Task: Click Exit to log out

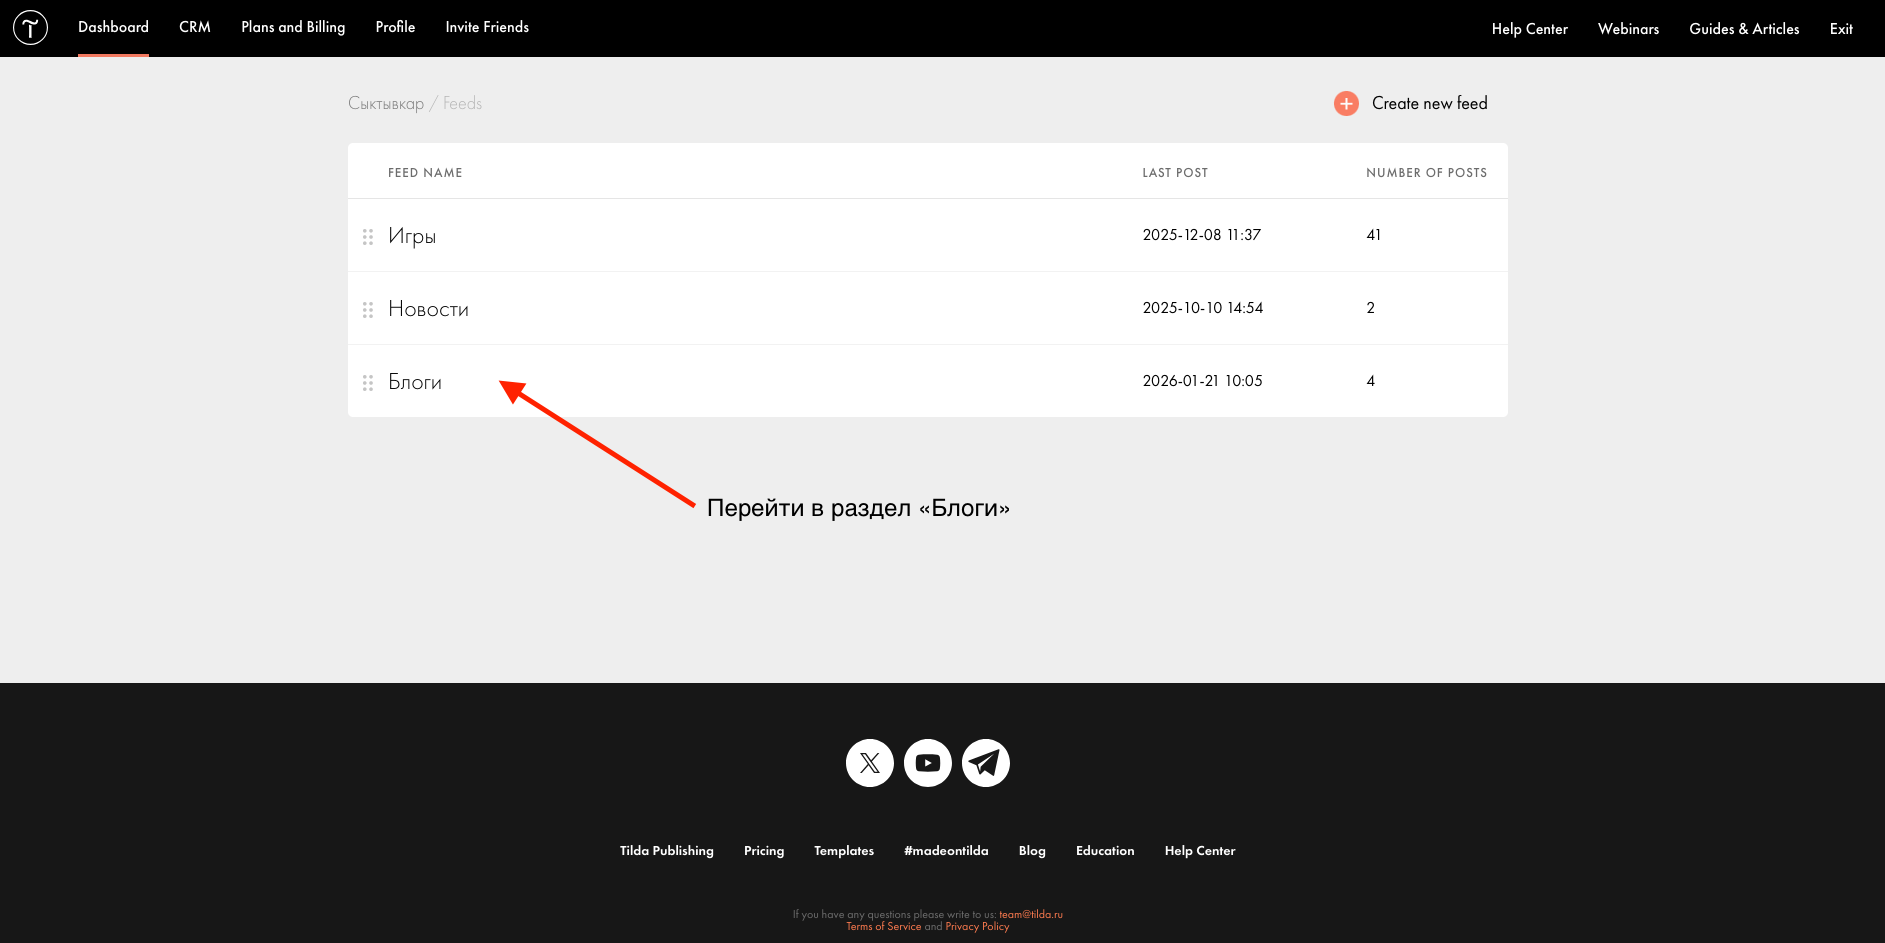Action: (x=1841, y=29)
